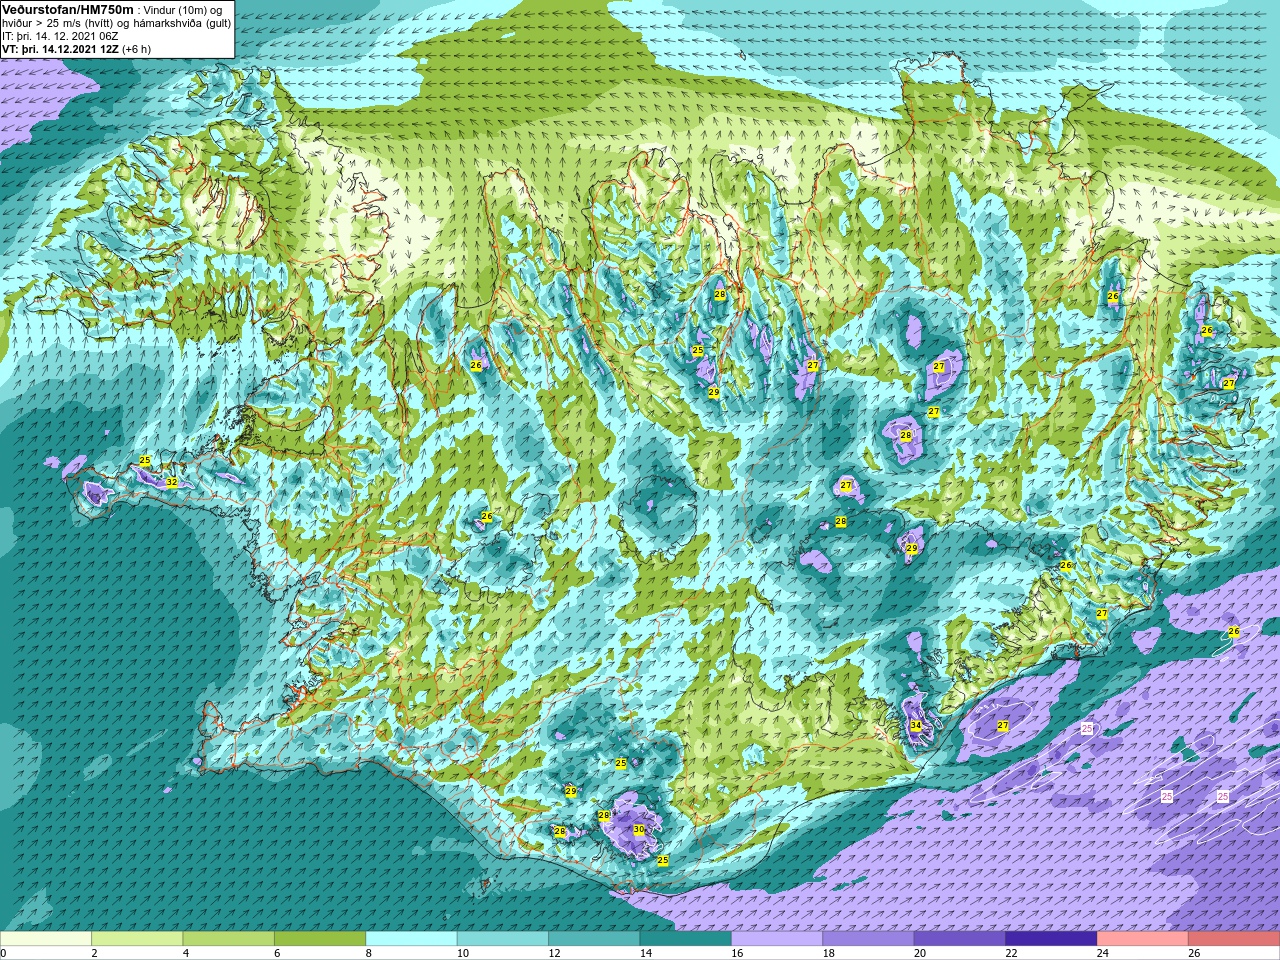Click the legend tick label "2"
Screen dimensions: 1280x960
[94, 953]
